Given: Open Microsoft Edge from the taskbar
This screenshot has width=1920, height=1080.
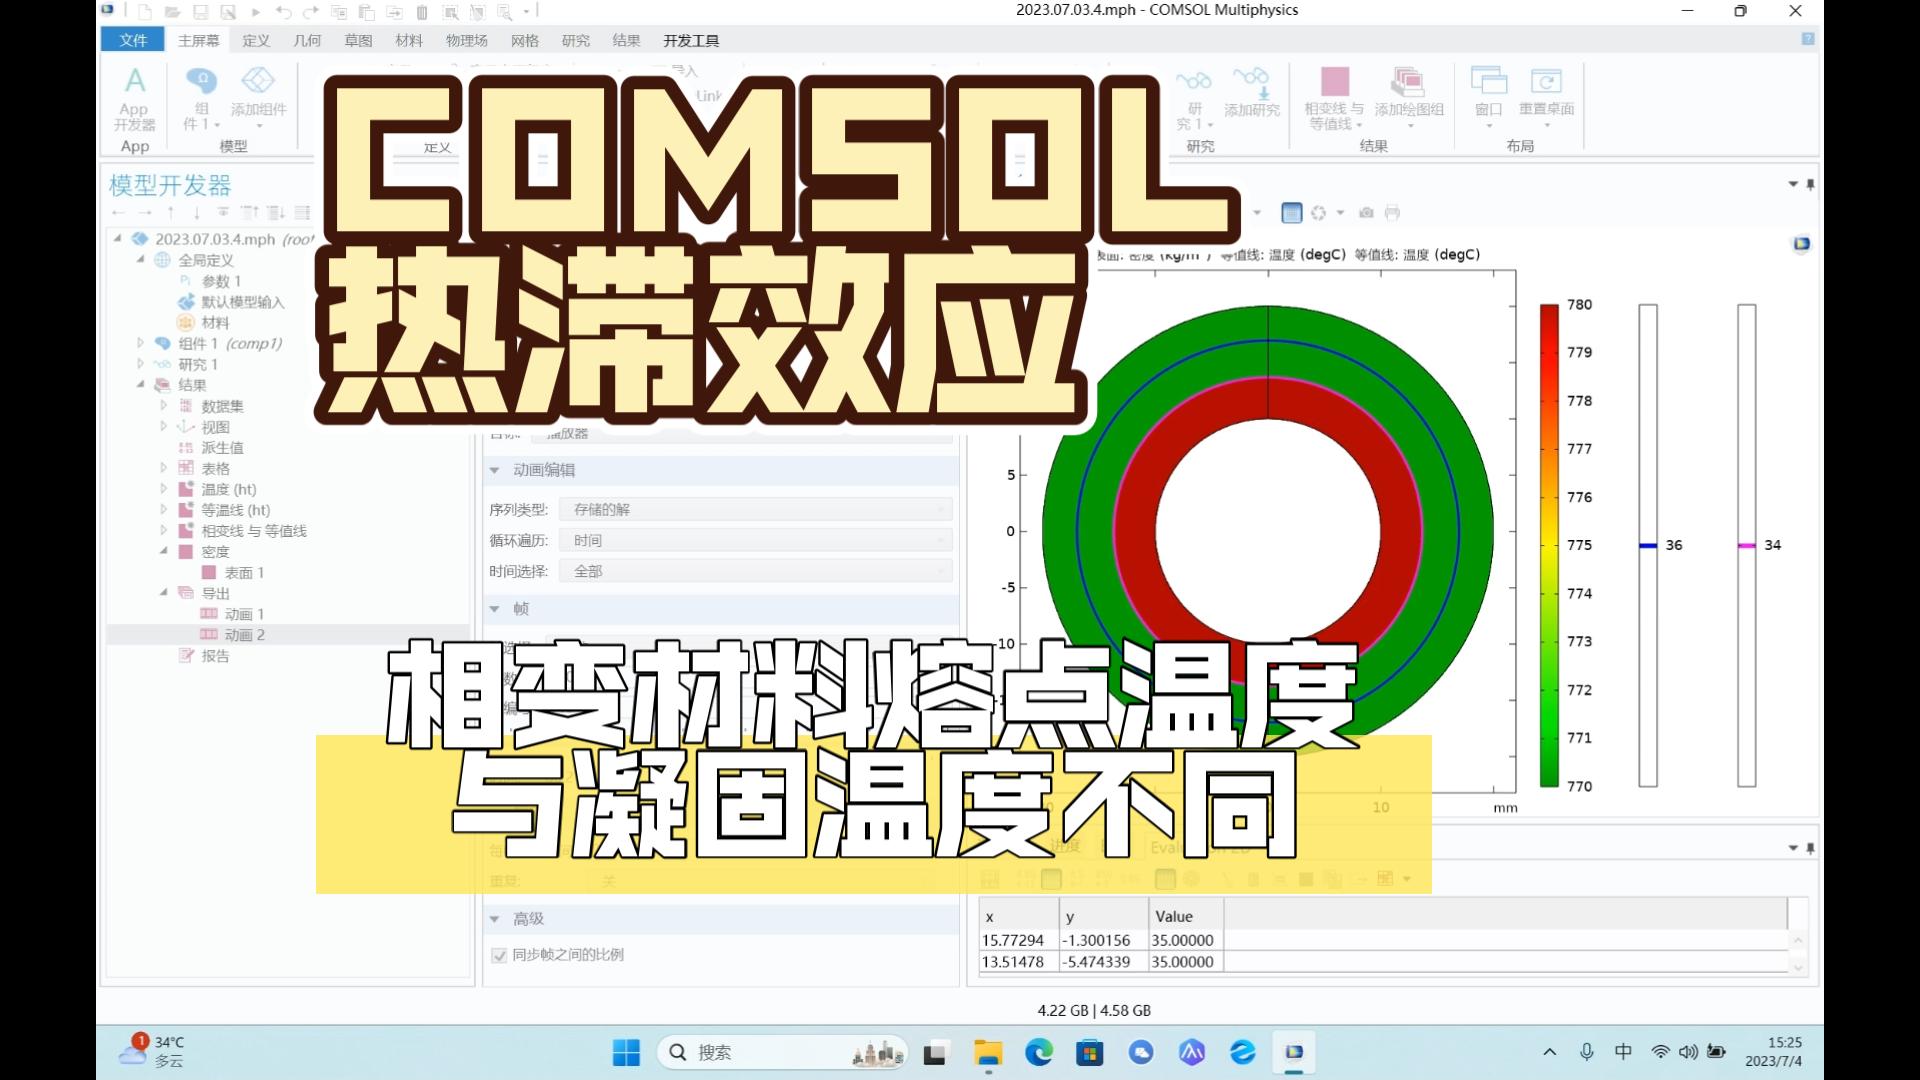Looking at the screenshot, I should click(x=1039, y=1052).
